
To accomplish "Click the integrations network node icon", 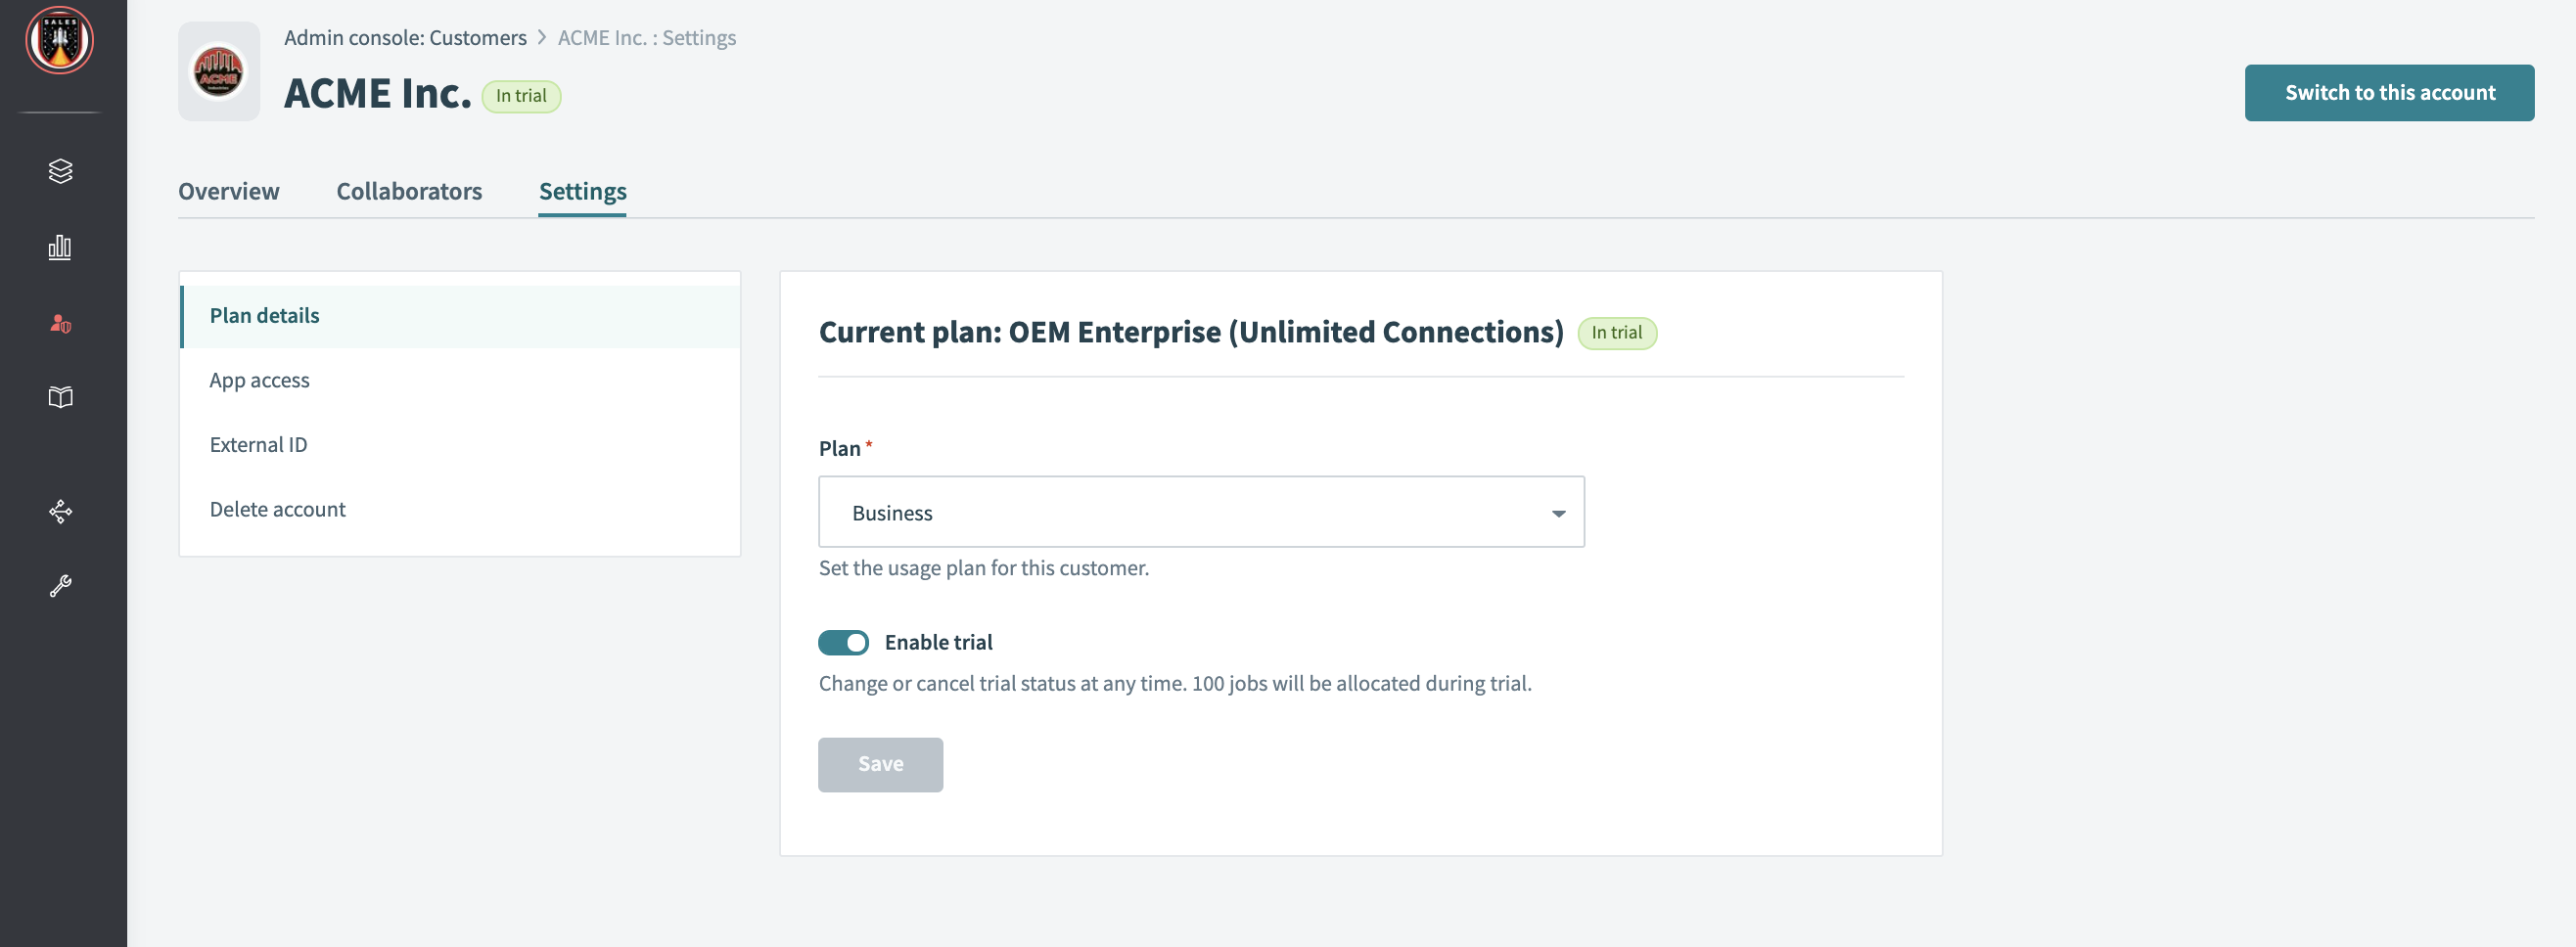I will [60, 511].
